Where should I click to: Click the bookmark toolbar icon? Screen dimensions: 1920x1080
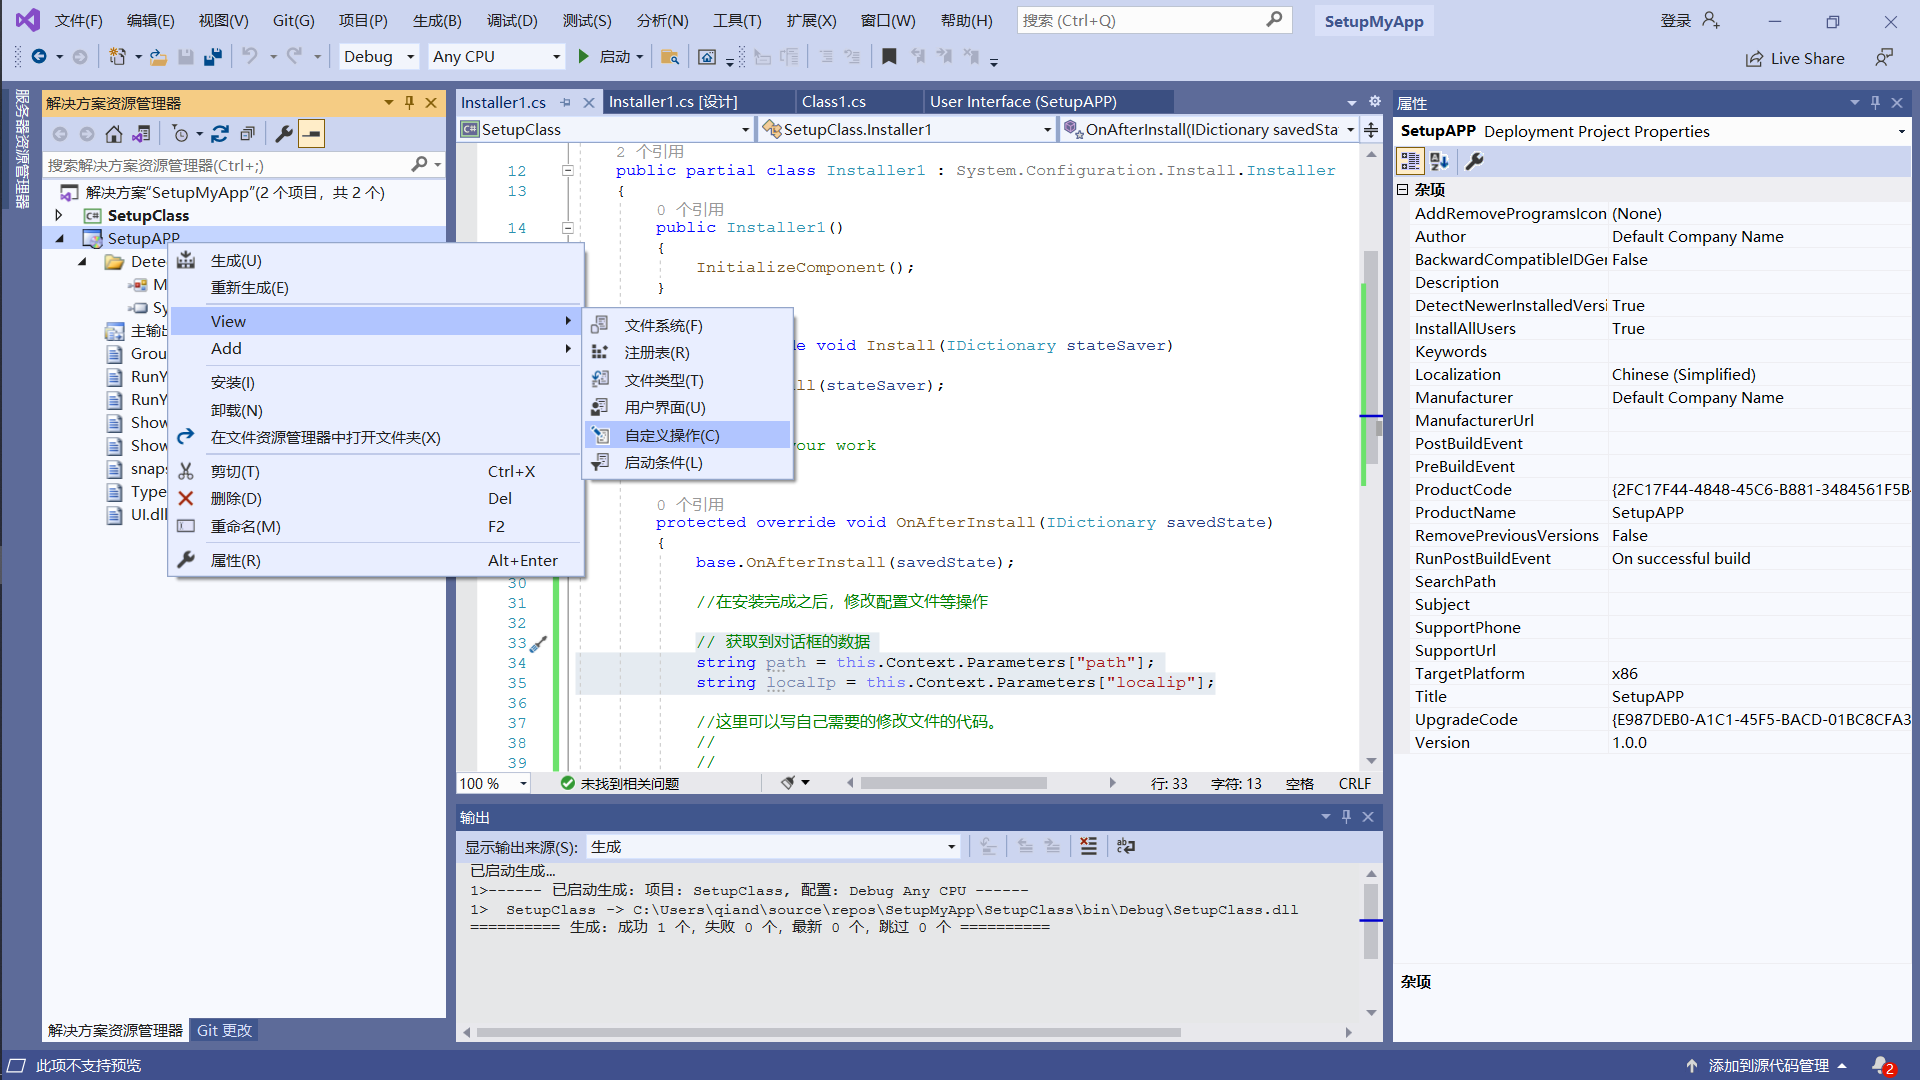click(x=889, y=57)
